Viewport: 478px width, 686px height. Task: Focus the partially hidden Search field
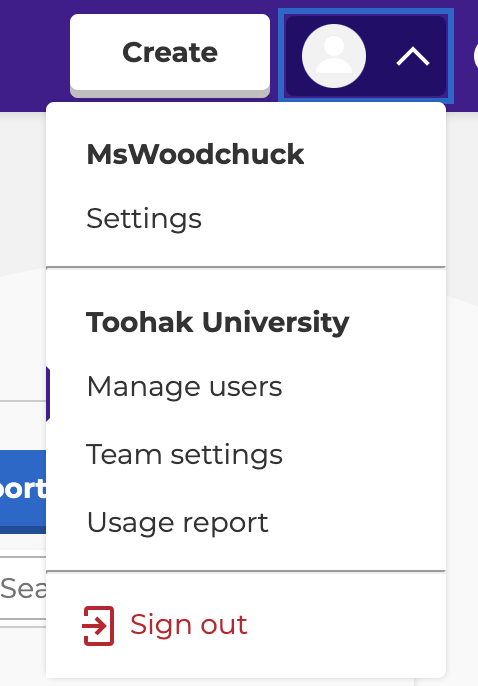point(23,588)
